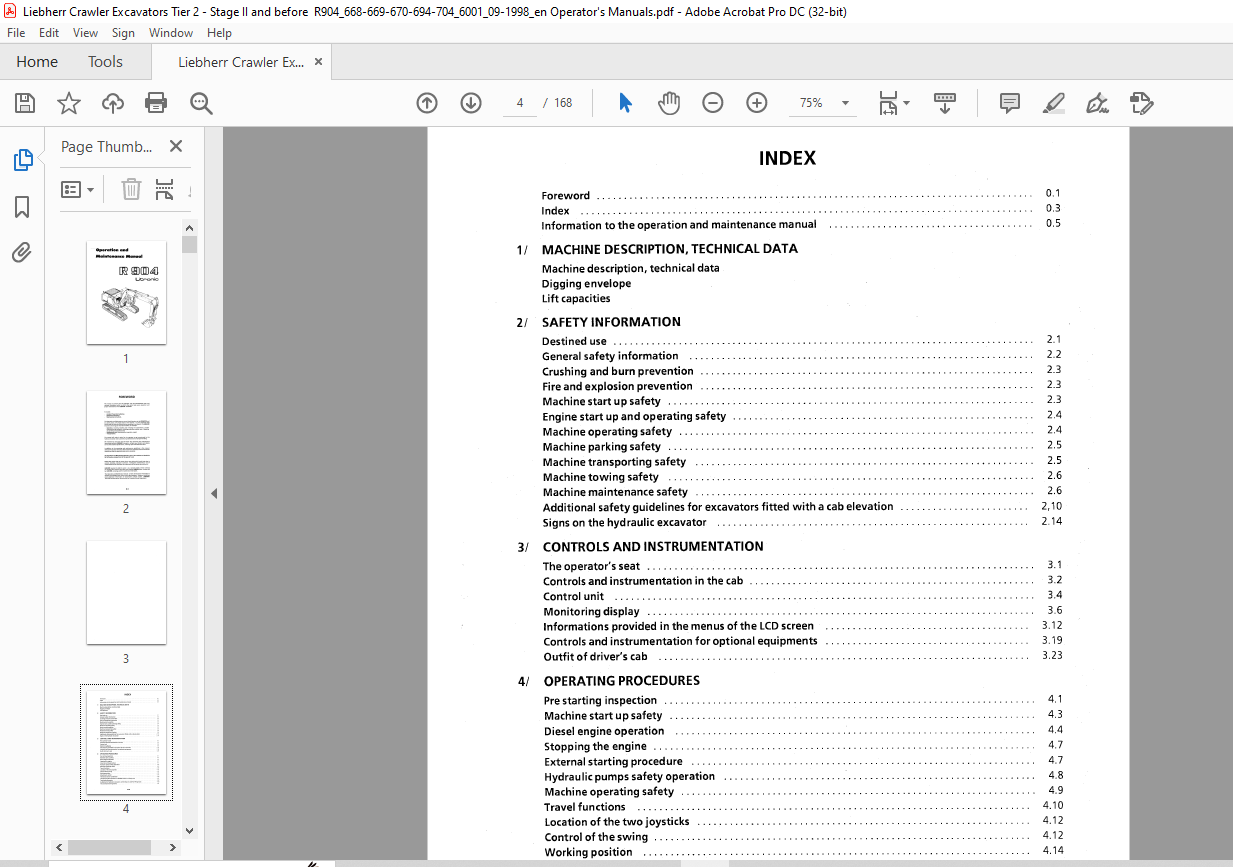
Task: Select blank page 3 thumbnail
Action: tap(126, 593)
